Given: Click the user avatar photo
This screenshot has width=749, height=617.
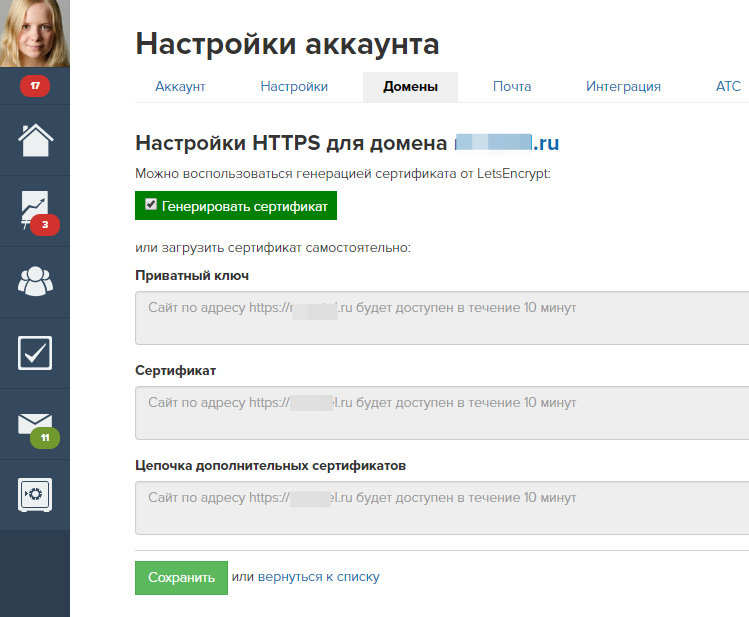Looking at the screenshot, I should [x=35, y=34].
